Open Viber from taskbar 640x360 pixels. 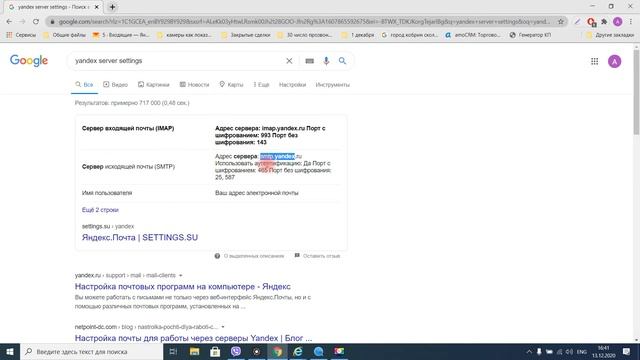[236, 351]
